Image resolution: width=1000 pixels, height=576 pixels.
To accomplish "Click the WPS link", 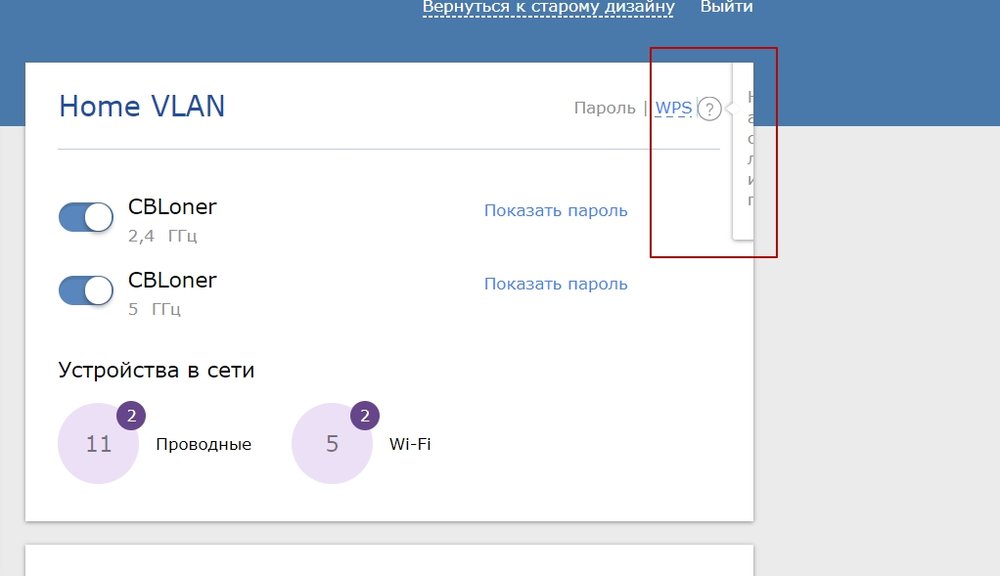I will point(673,108).
